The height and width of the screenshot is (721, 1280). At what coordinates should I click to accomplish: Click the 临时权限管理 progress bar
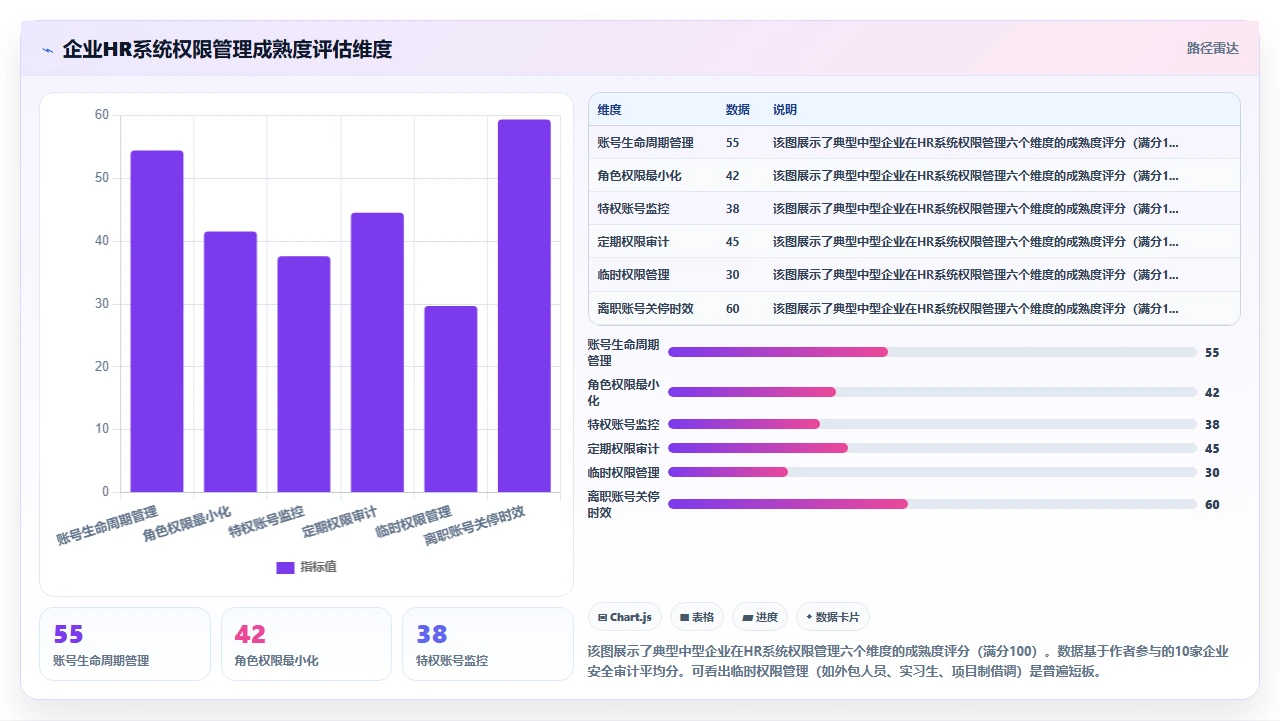(932, 472)
